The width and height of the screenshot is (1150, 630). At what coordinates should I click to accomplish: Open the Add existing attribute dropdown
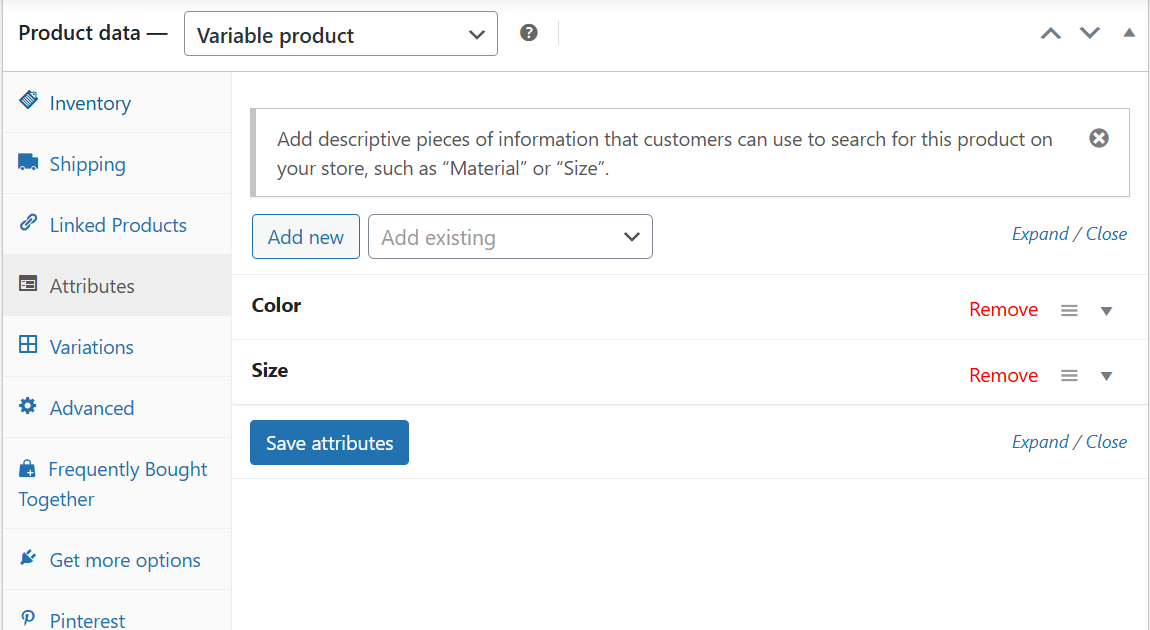point(510,237)
